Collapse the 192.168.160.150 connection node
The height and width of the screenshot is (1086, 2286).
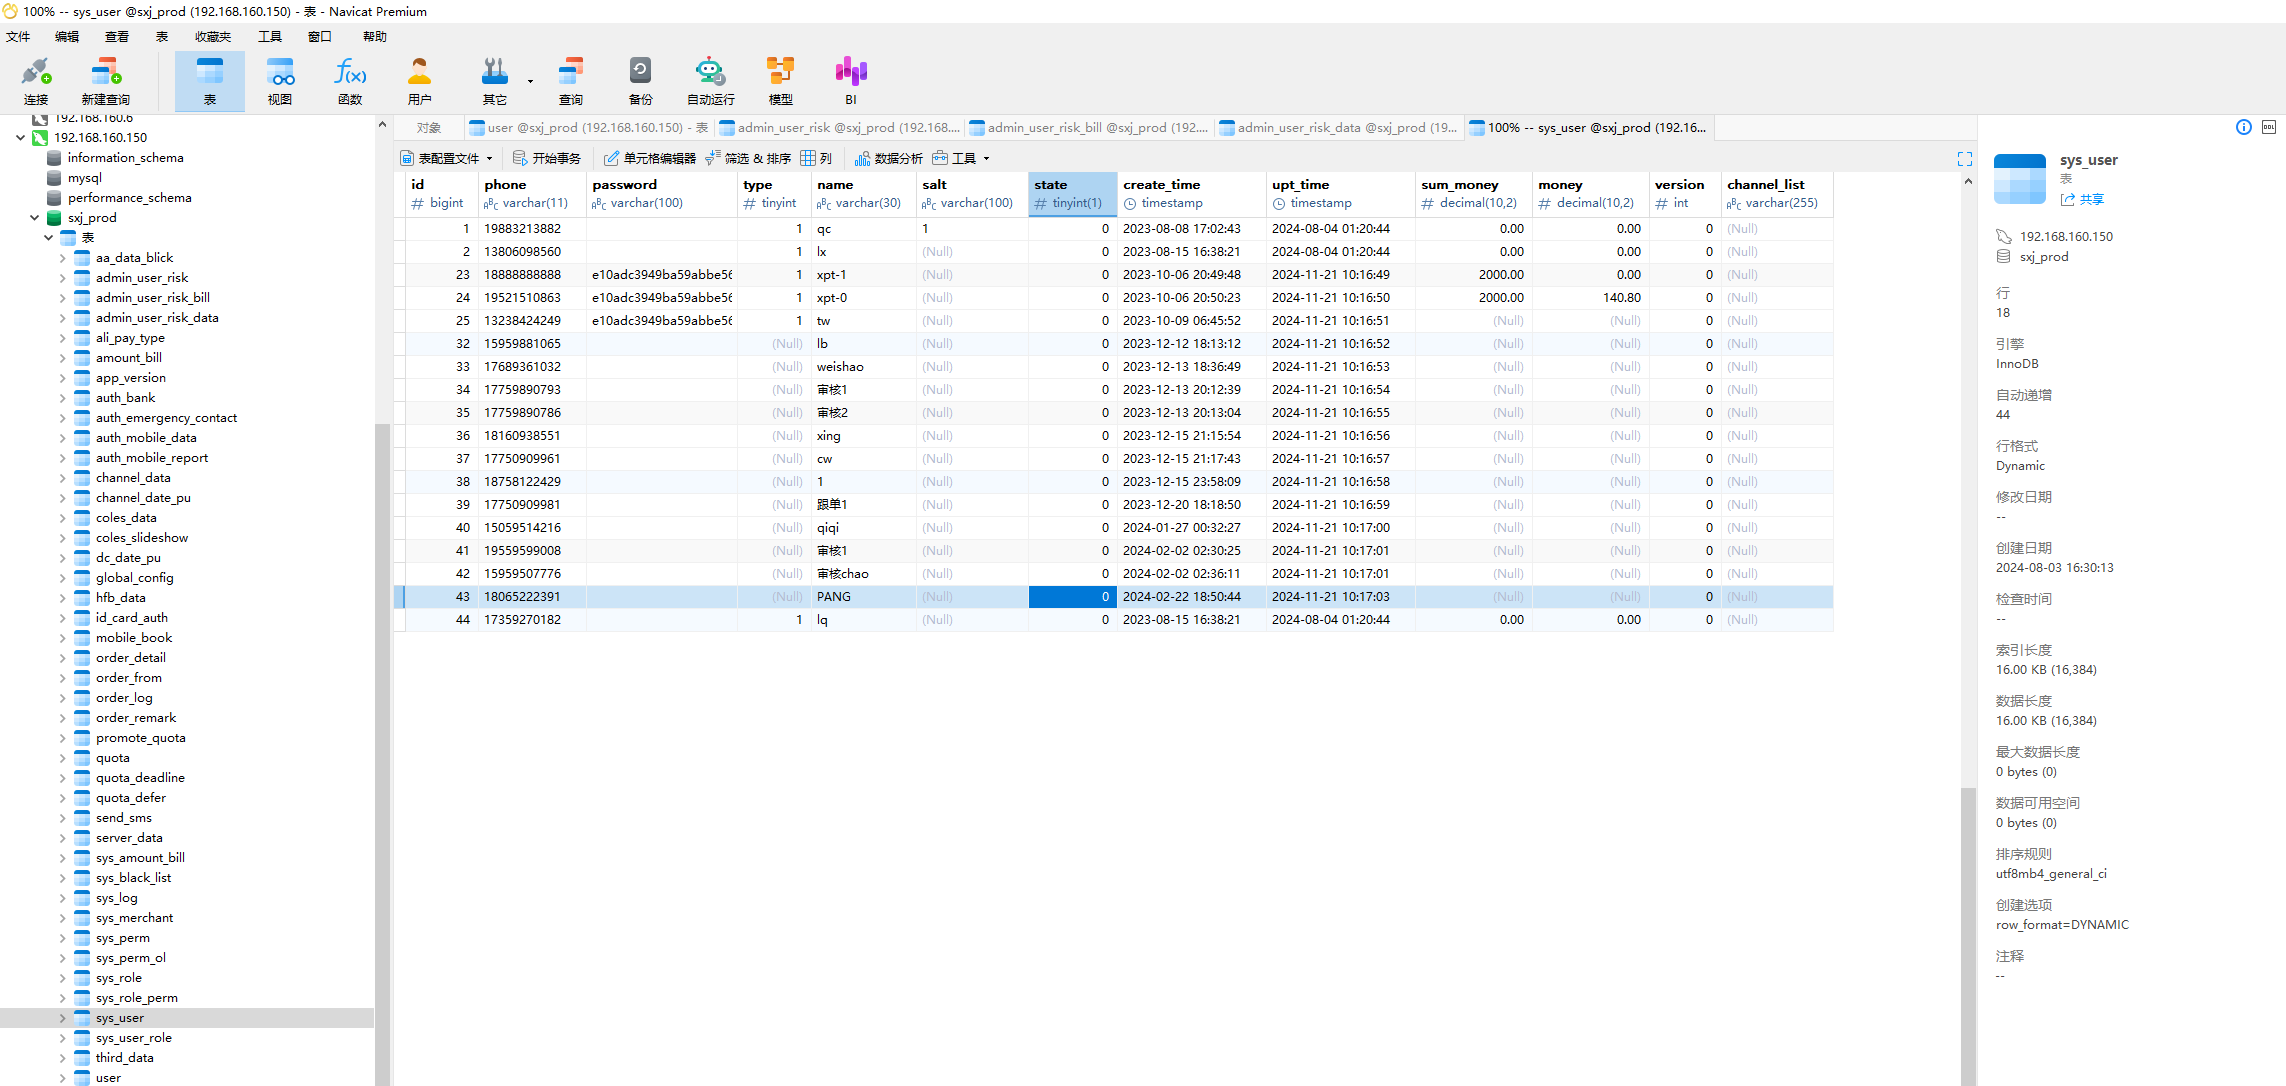tap(20, 138)
